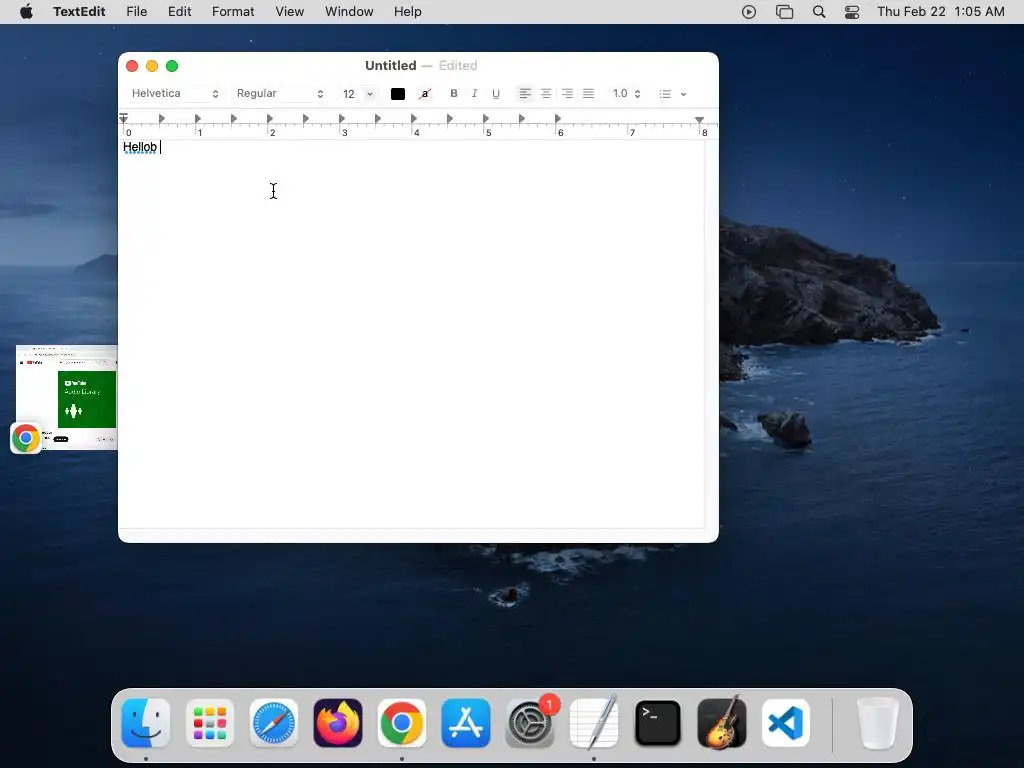Open the Helvetica font family dropdown
Viewport: 1024px width, 768px height.
tap(174, 93)
